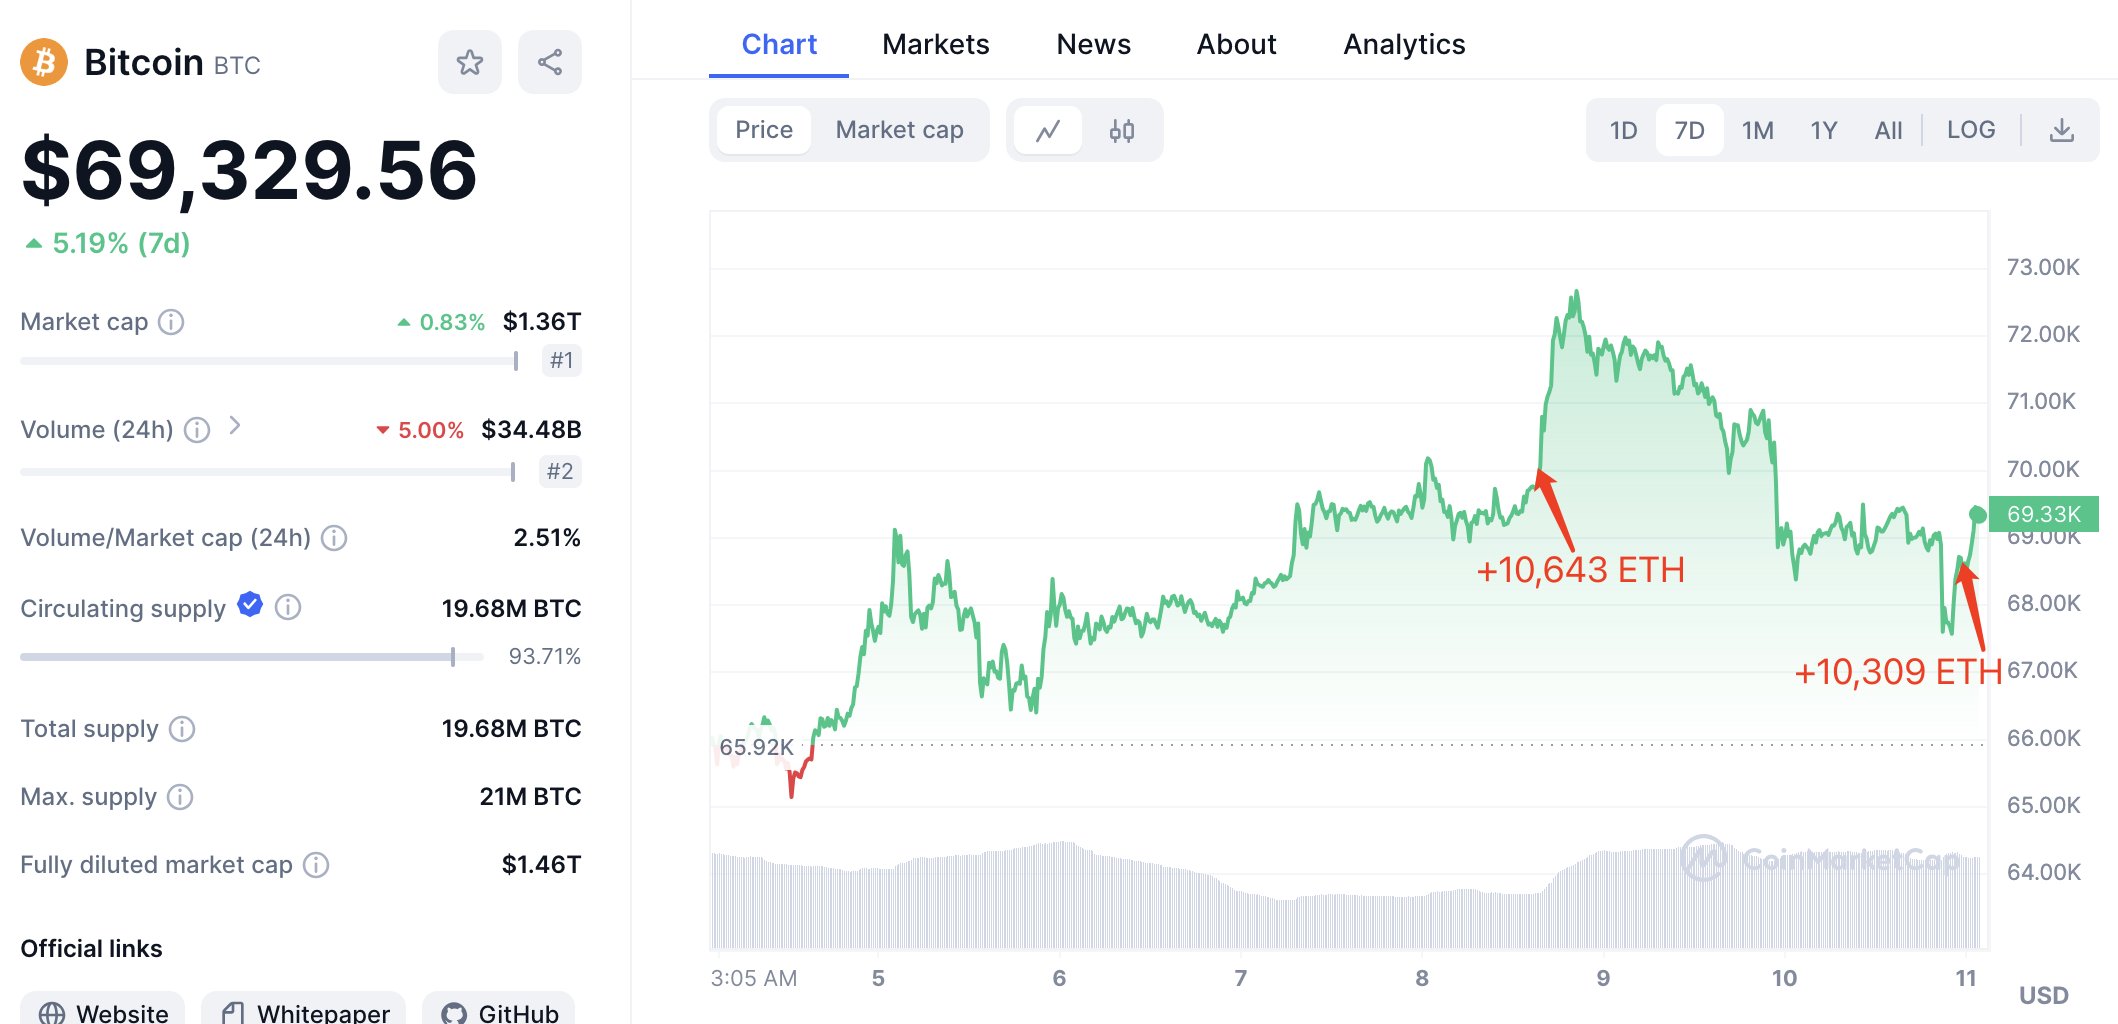
Task: Click info icon beside Volume (24h)
Action: [197, 430]
